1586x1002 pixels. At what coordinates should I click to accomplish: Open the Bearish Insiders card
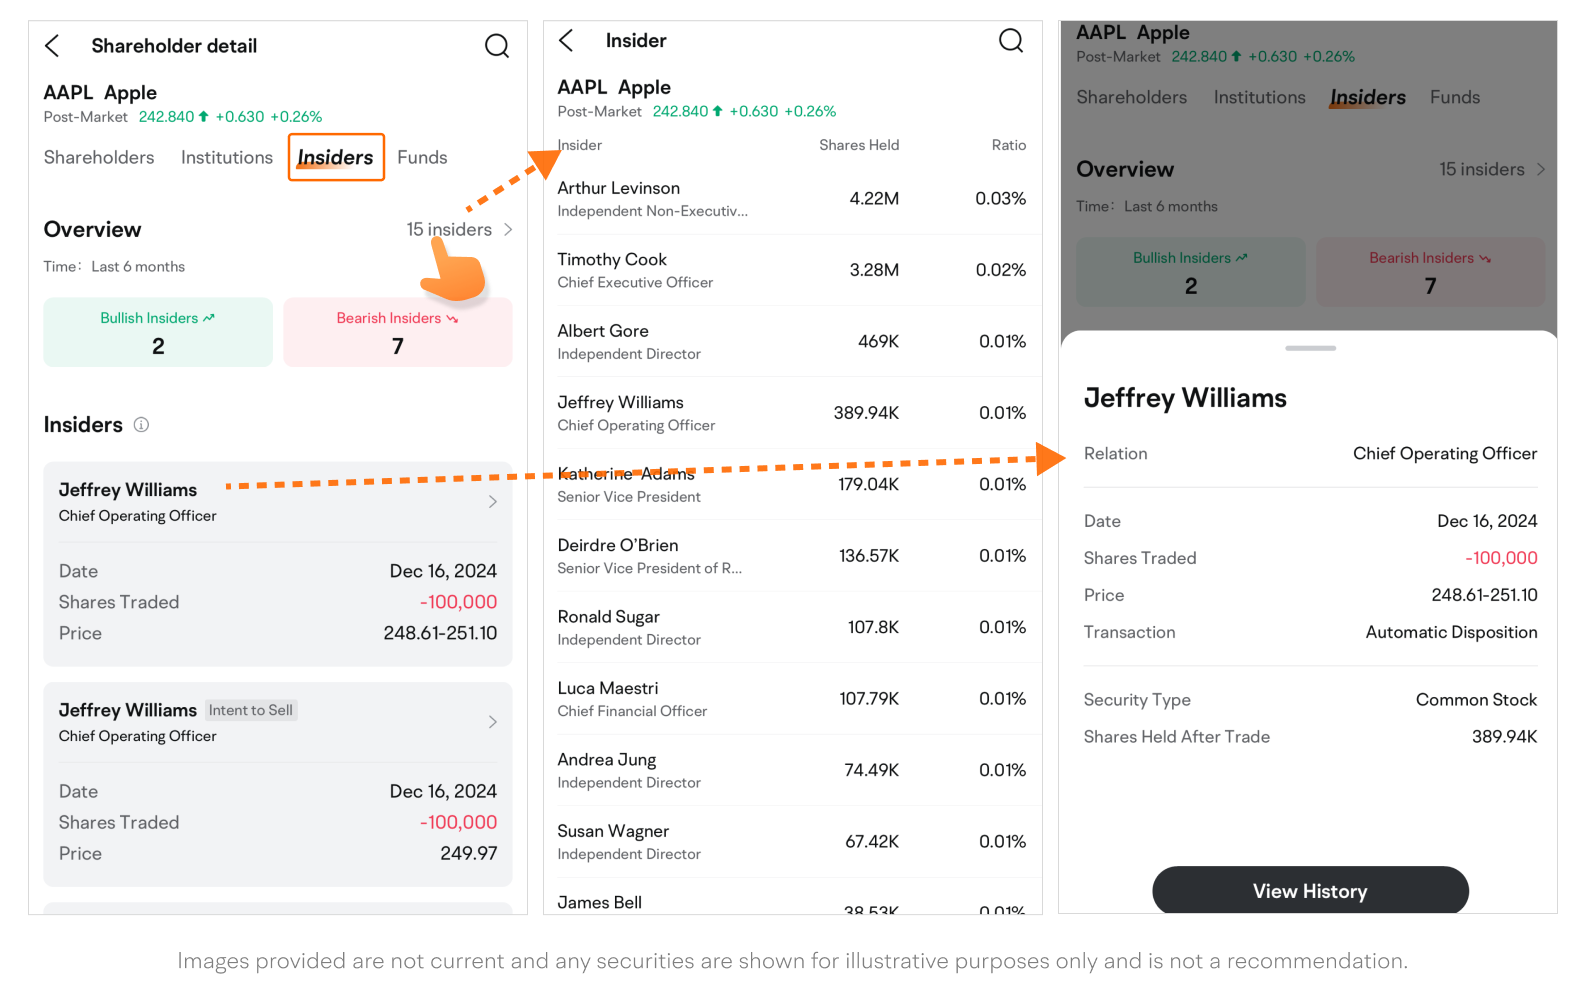[397, 332]
